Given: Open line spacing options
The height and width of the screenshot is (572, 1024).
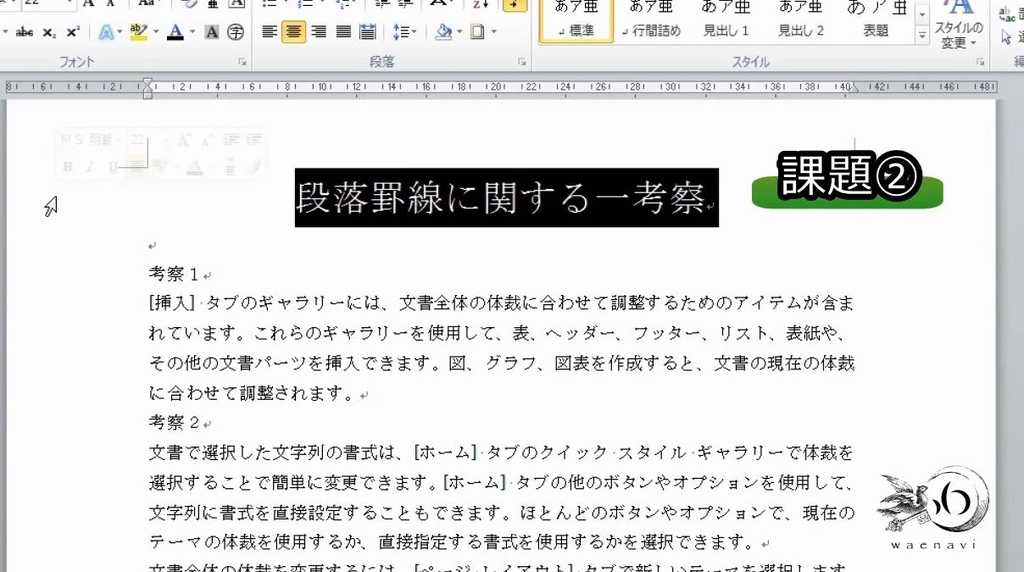Looking at the screenshot, I should click(x=405, y=31).
